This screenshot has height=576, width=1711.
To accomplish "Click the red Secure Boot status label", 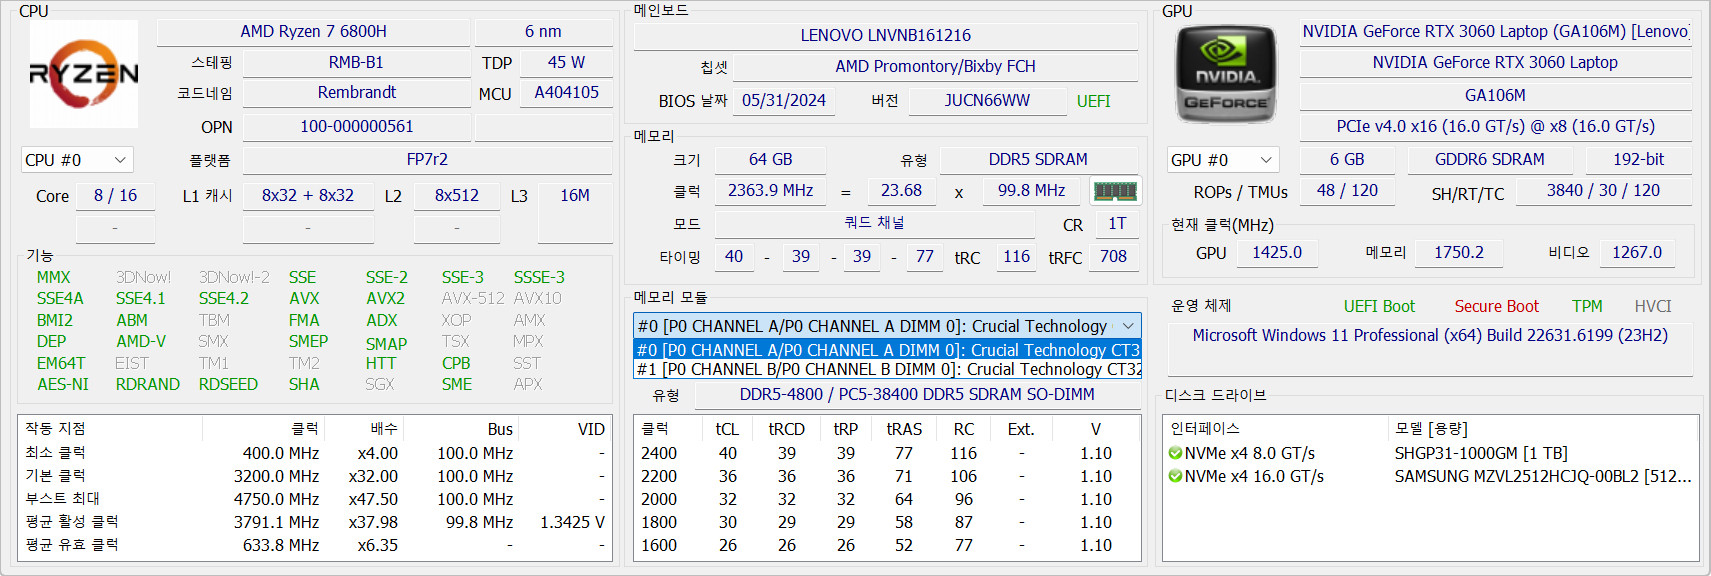I will pyautogui.click(x=1496, y=307).
